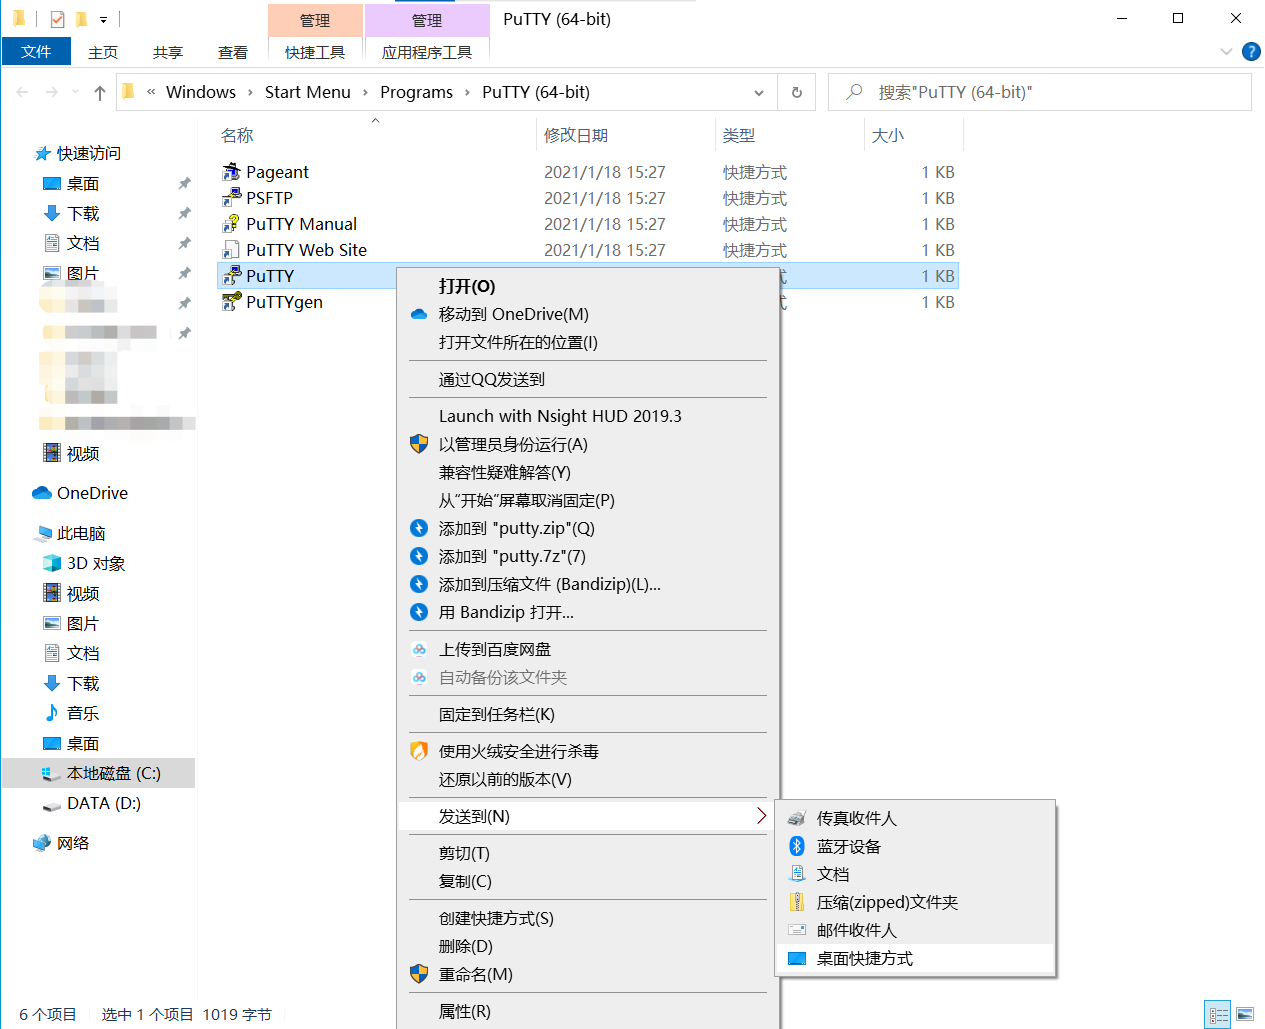Click the OneDrive cloud icon in context menu

[419, 314]
